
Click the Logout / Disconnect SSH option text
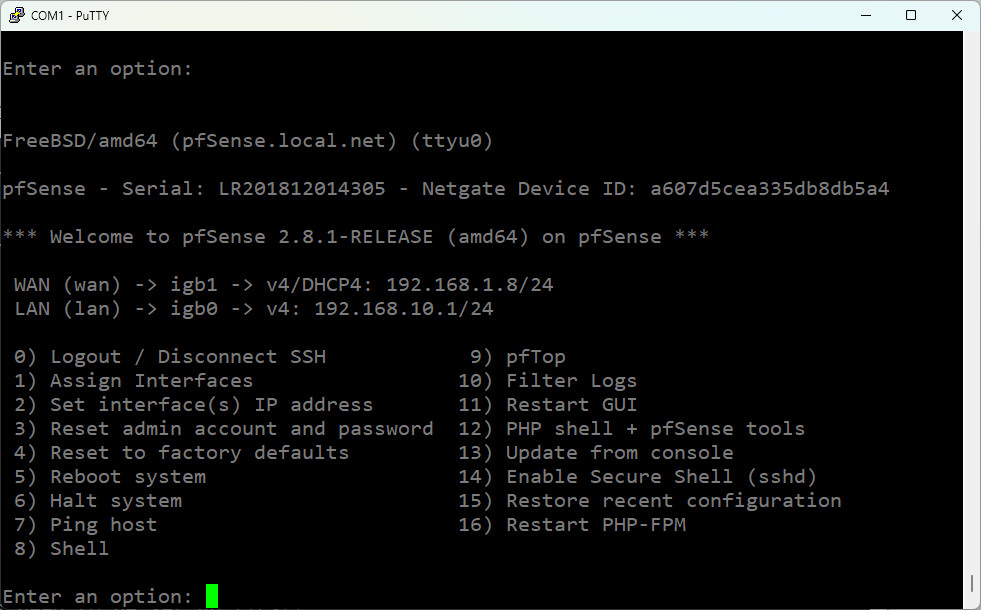(188, 357)
